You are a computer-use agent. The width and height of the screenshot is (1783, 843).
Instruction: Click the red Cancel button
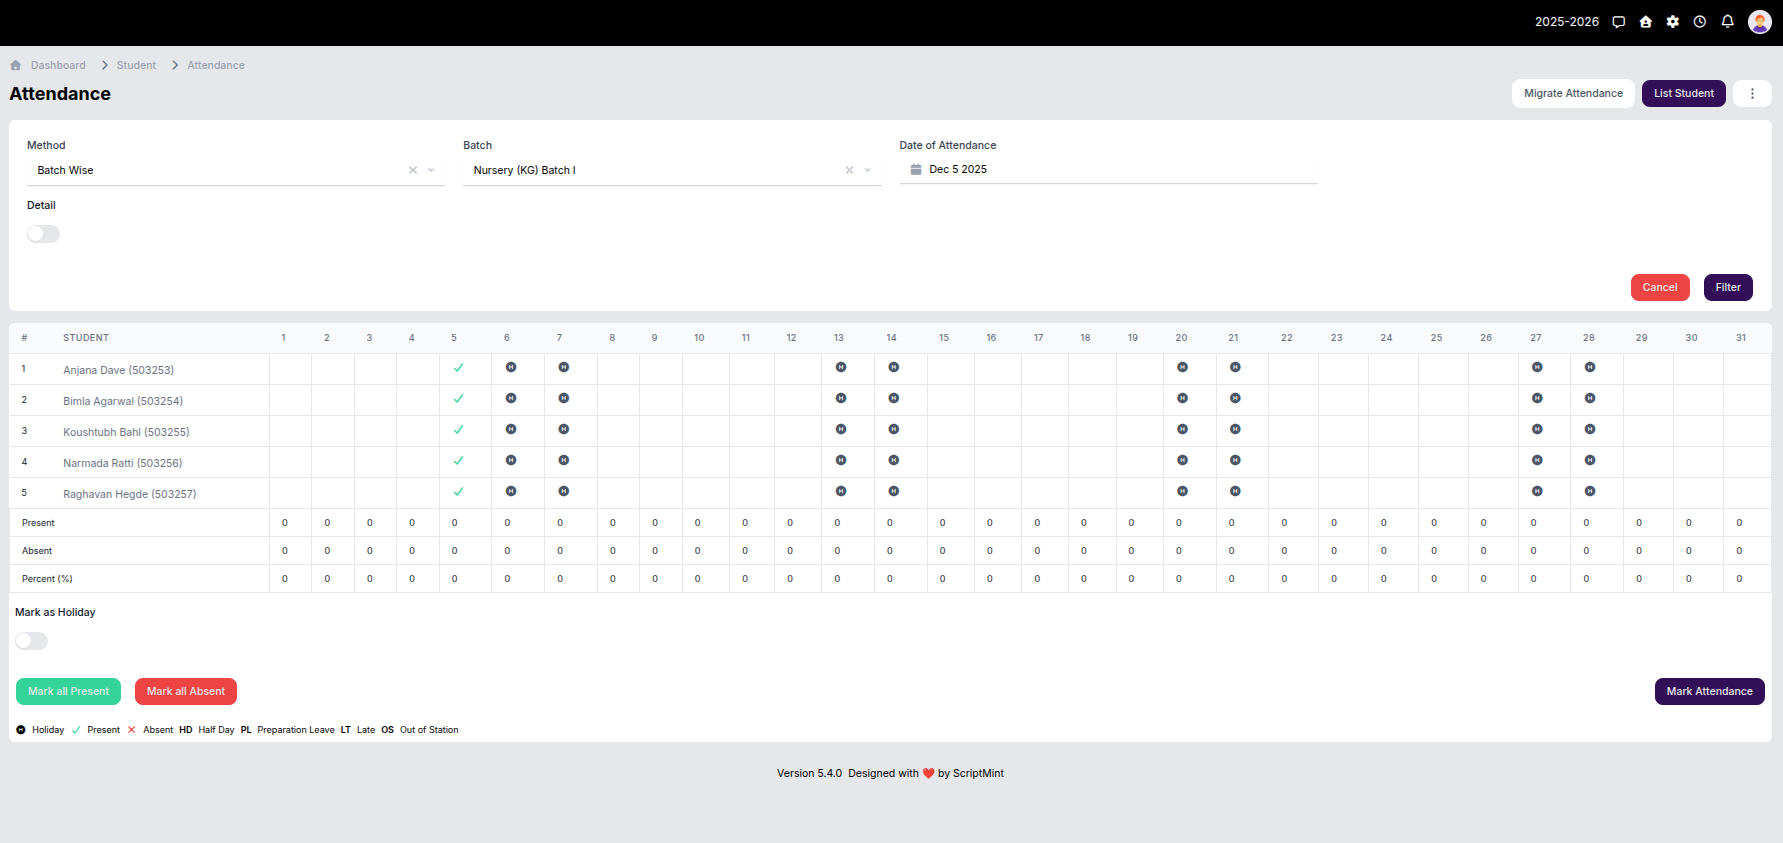coord(1660,287)
